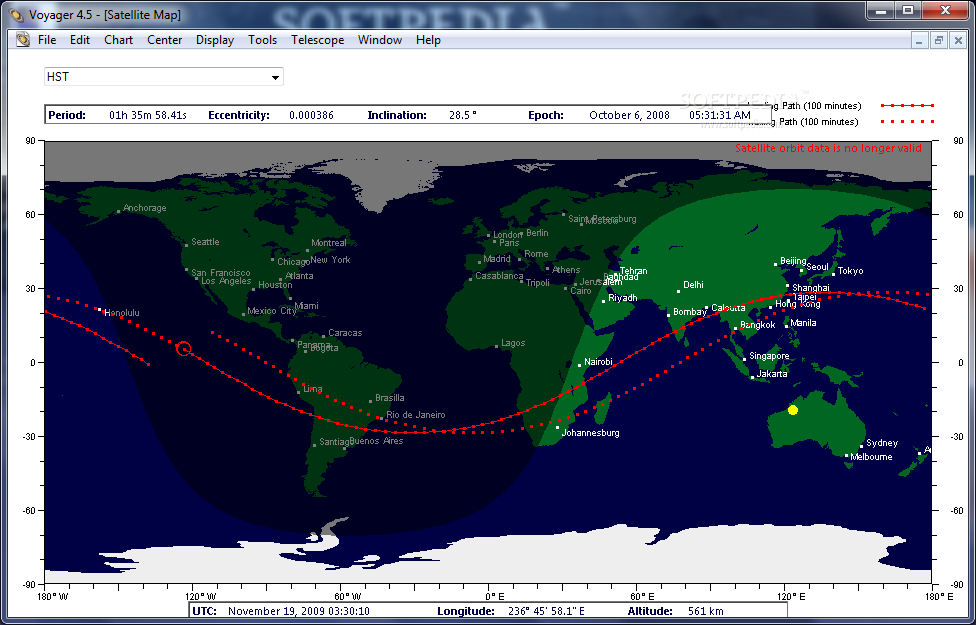The image size is (976, 625).
Task: Click the Bangkok city label
Action: coord(758,325)
